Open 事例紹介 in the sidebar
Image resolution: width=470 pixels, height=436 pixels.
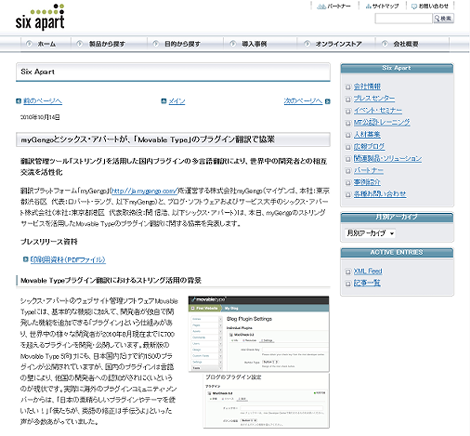point(367,182)
